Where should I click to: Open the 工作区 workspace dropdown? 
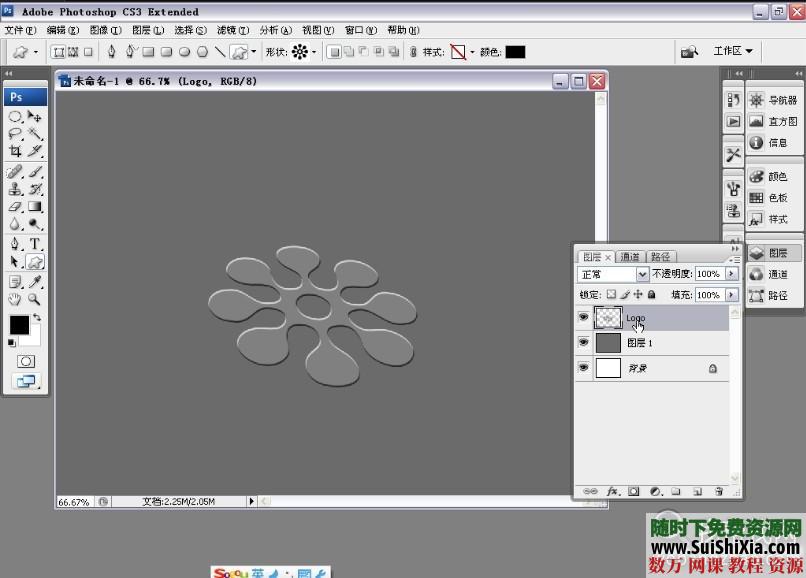(x=733, y=51)
